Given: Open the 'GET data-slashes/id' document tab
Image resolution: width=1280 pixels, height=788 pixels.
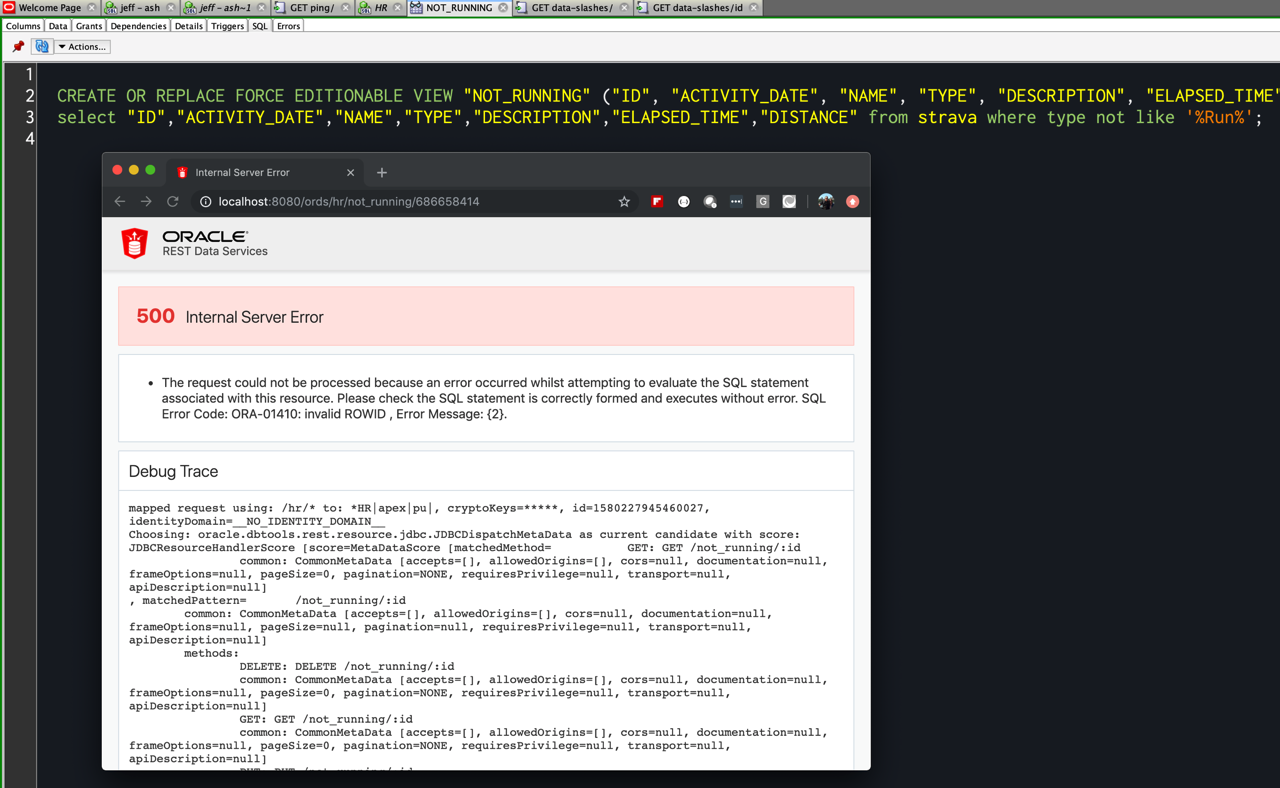Looking at the screenshot, I should coord(698,8).
